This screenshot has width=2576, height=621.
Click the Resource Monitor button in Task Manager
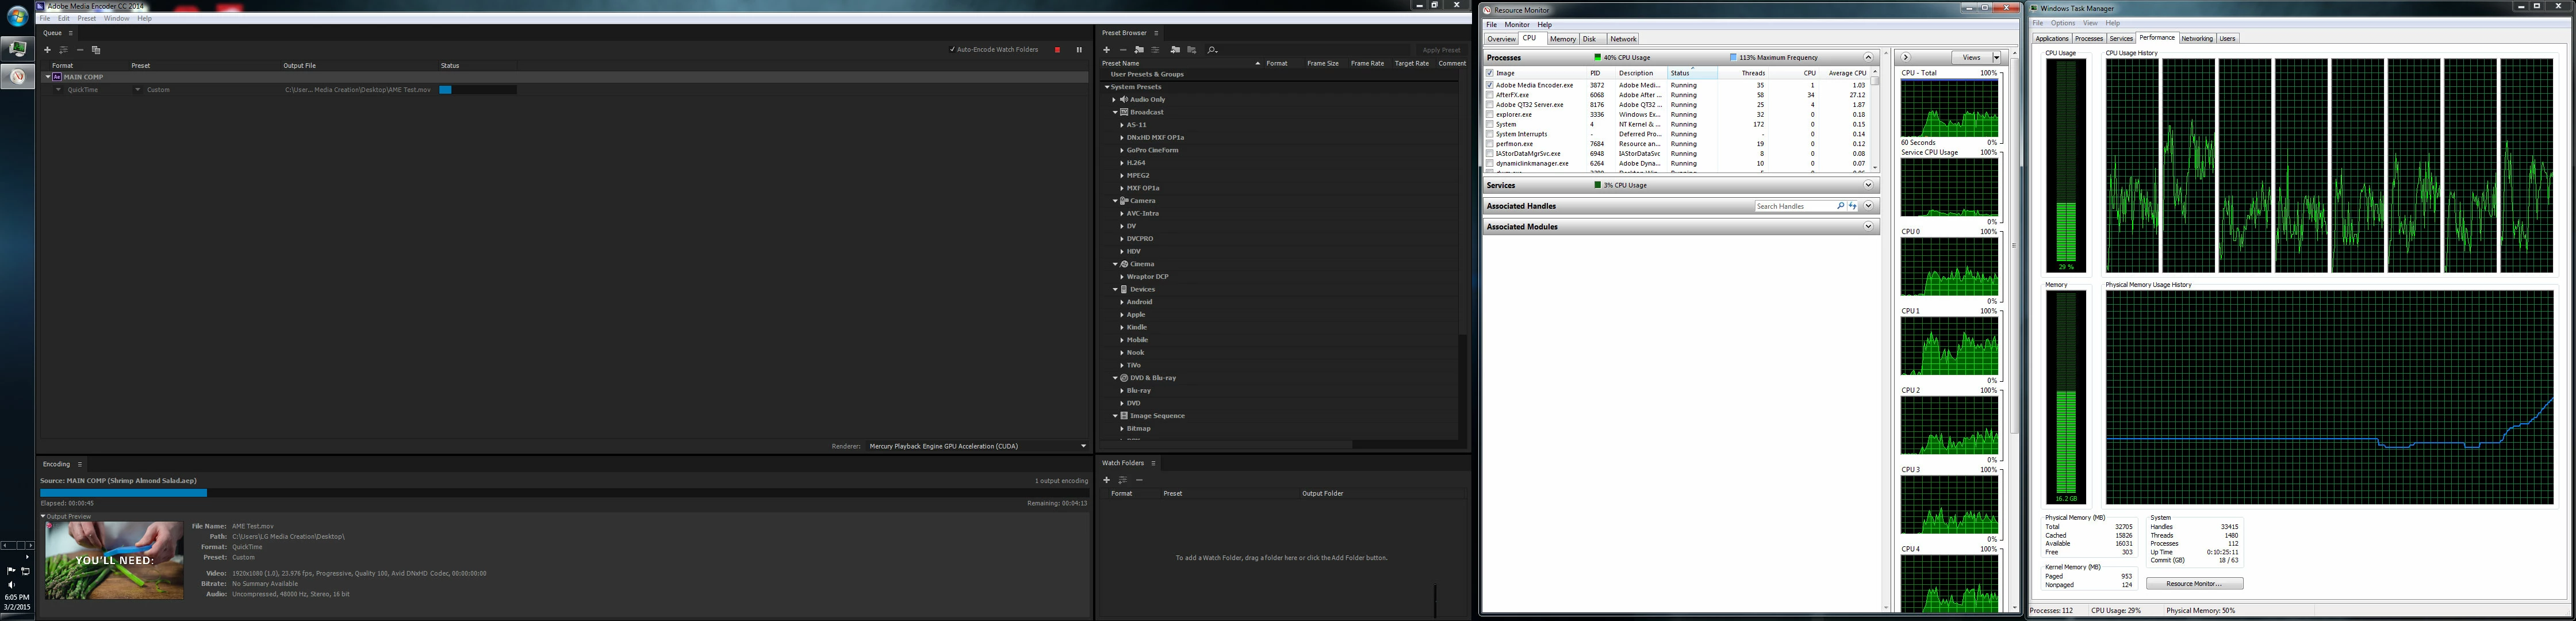pos(2194,583)
